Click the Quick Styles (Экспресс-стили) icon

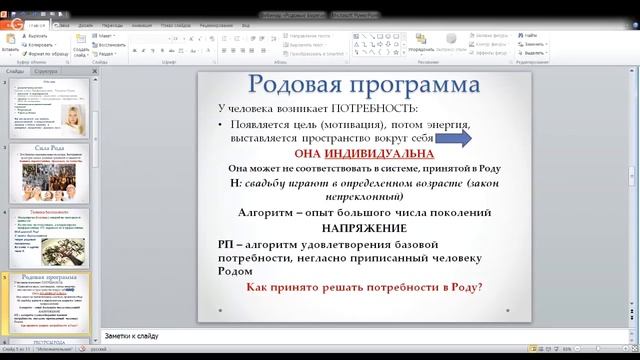(451, 39)
